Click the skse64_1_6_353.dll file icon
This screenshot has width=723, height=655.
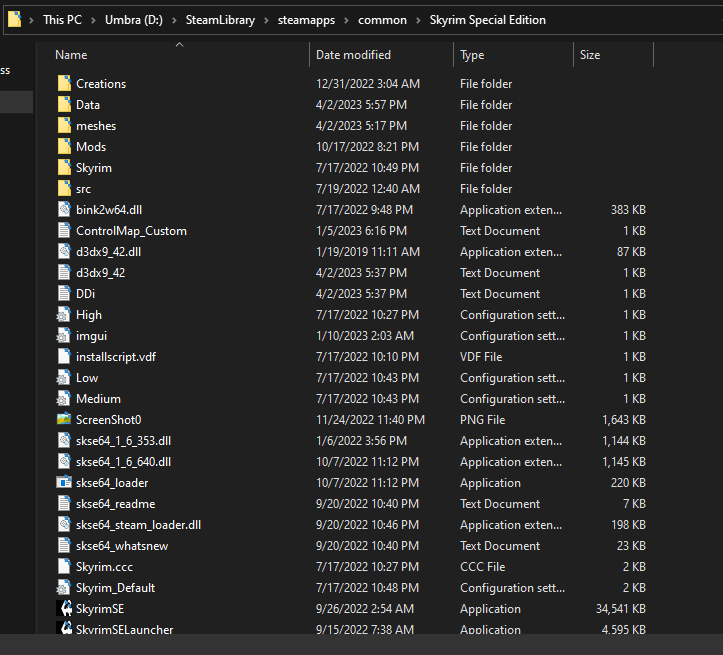(64, 440)
